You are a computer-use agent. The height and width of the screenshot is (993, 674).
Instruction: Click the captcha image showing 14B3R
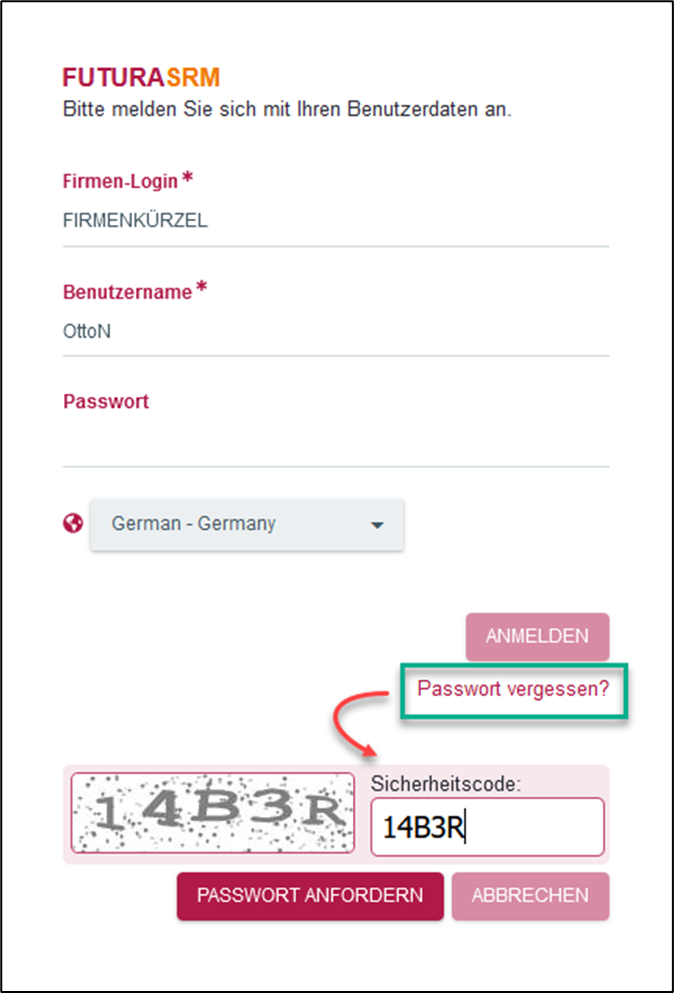coord(213,813)
